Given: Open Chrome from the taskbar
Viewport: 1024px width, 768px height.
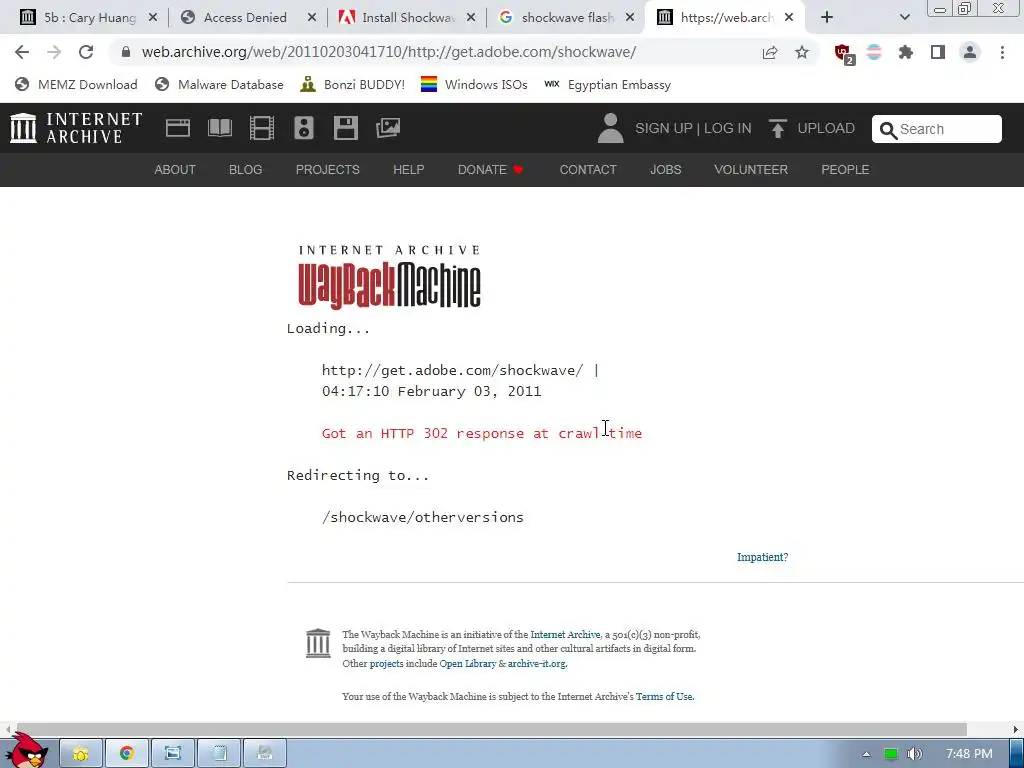Looking at the screenshot, I should pos(127,754).
